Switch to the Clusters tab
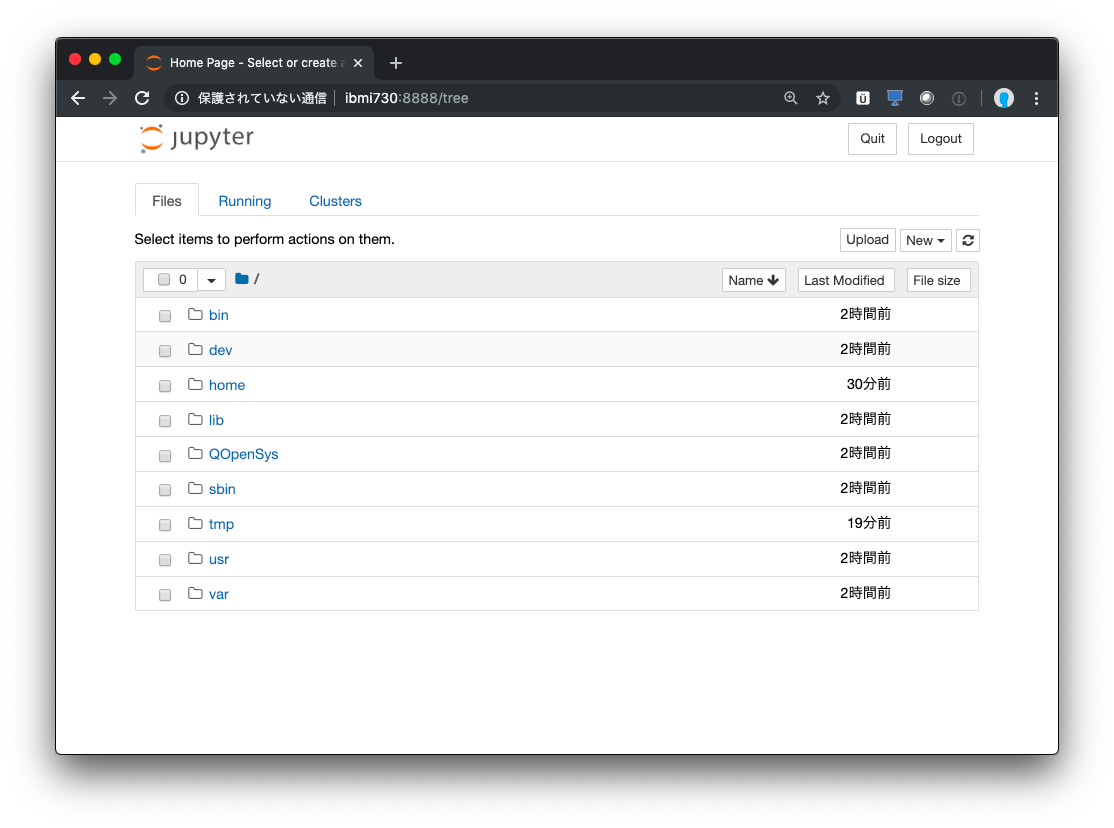The height and width of the screenshot is (828, 1114). [335, 200]
